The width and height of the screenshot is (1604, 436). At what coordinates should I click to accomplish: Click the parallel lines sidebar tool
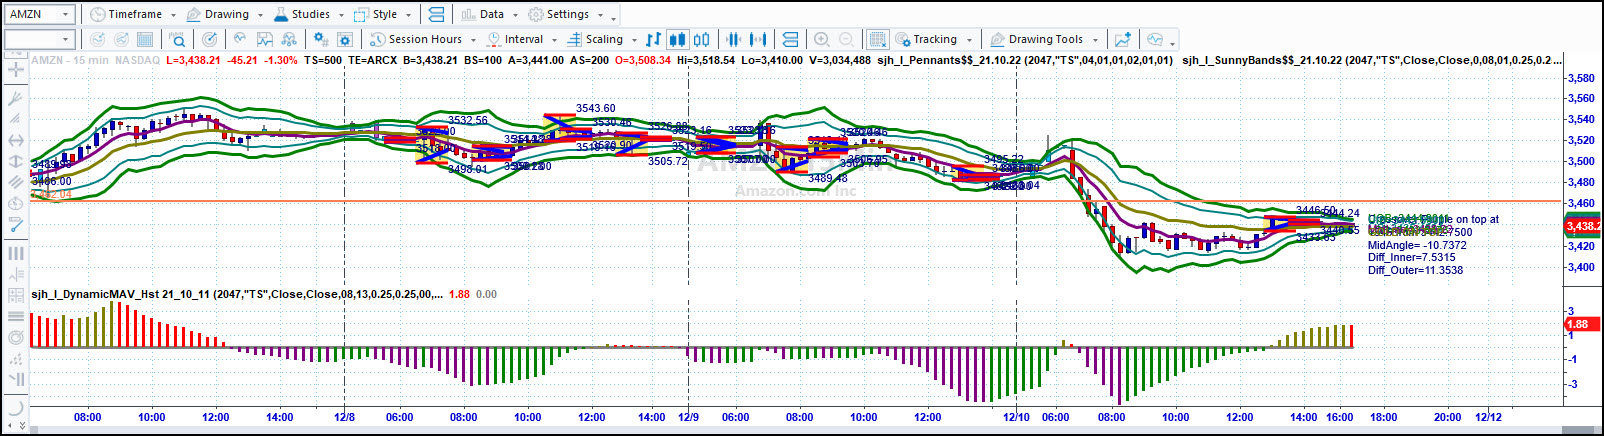tap(15, 182)
